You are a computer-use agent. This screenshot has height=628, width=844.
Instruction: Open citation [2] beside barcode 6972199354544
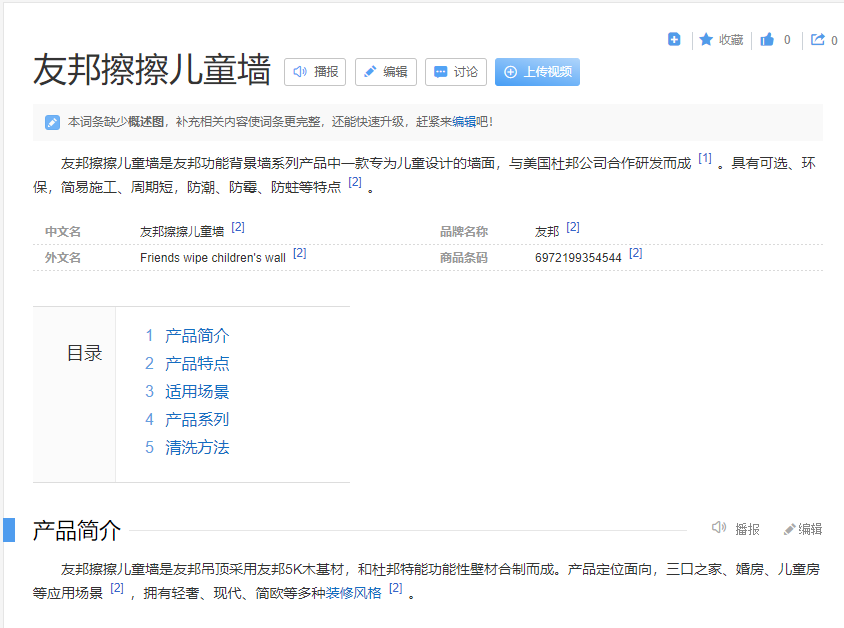(636, 253)
